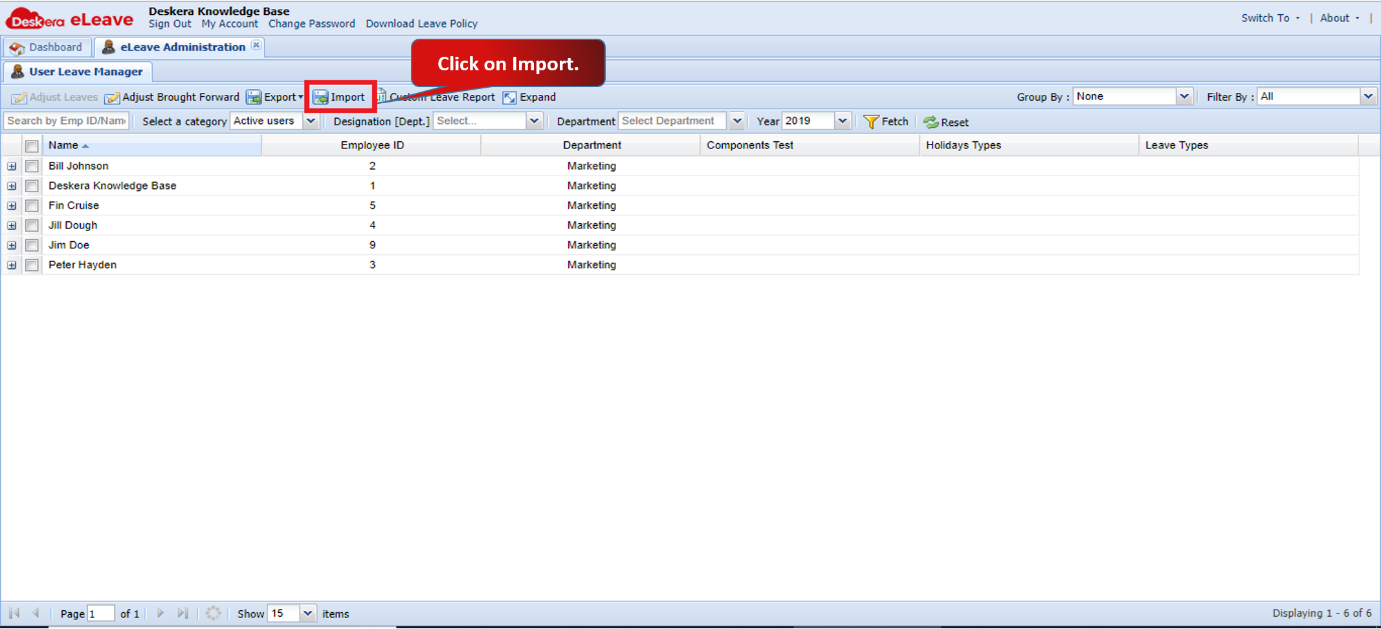Open the My Account link
1381x629 pixels.
point(230,24)
